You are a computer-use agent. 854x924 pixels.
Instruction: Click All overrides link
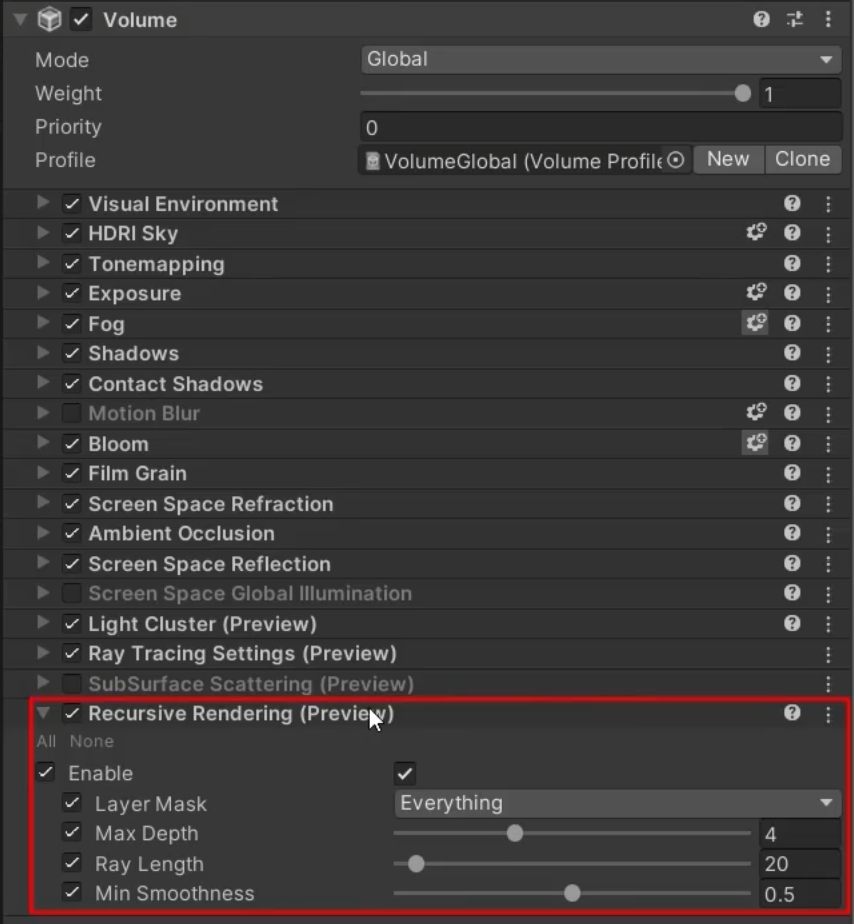point(46,741)
